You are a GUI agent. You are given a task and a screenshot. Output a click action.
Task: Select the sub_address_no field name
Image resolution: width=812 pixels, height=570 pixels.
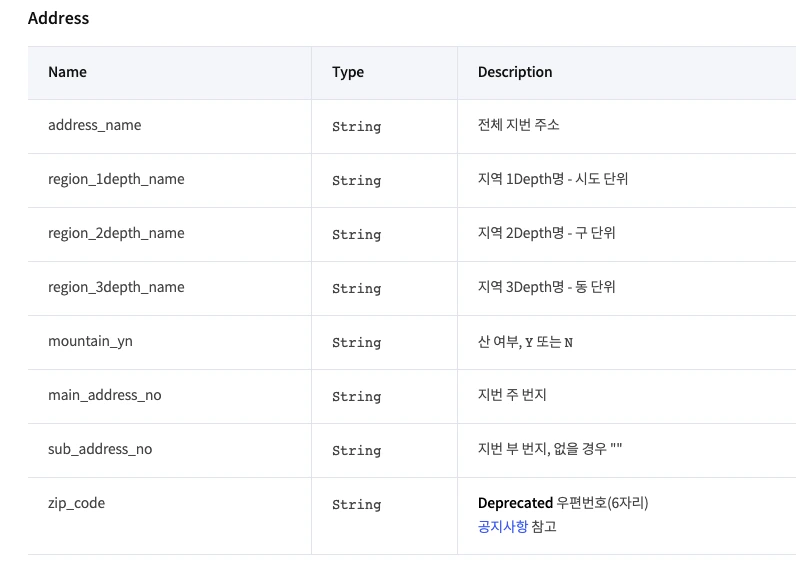100,450
